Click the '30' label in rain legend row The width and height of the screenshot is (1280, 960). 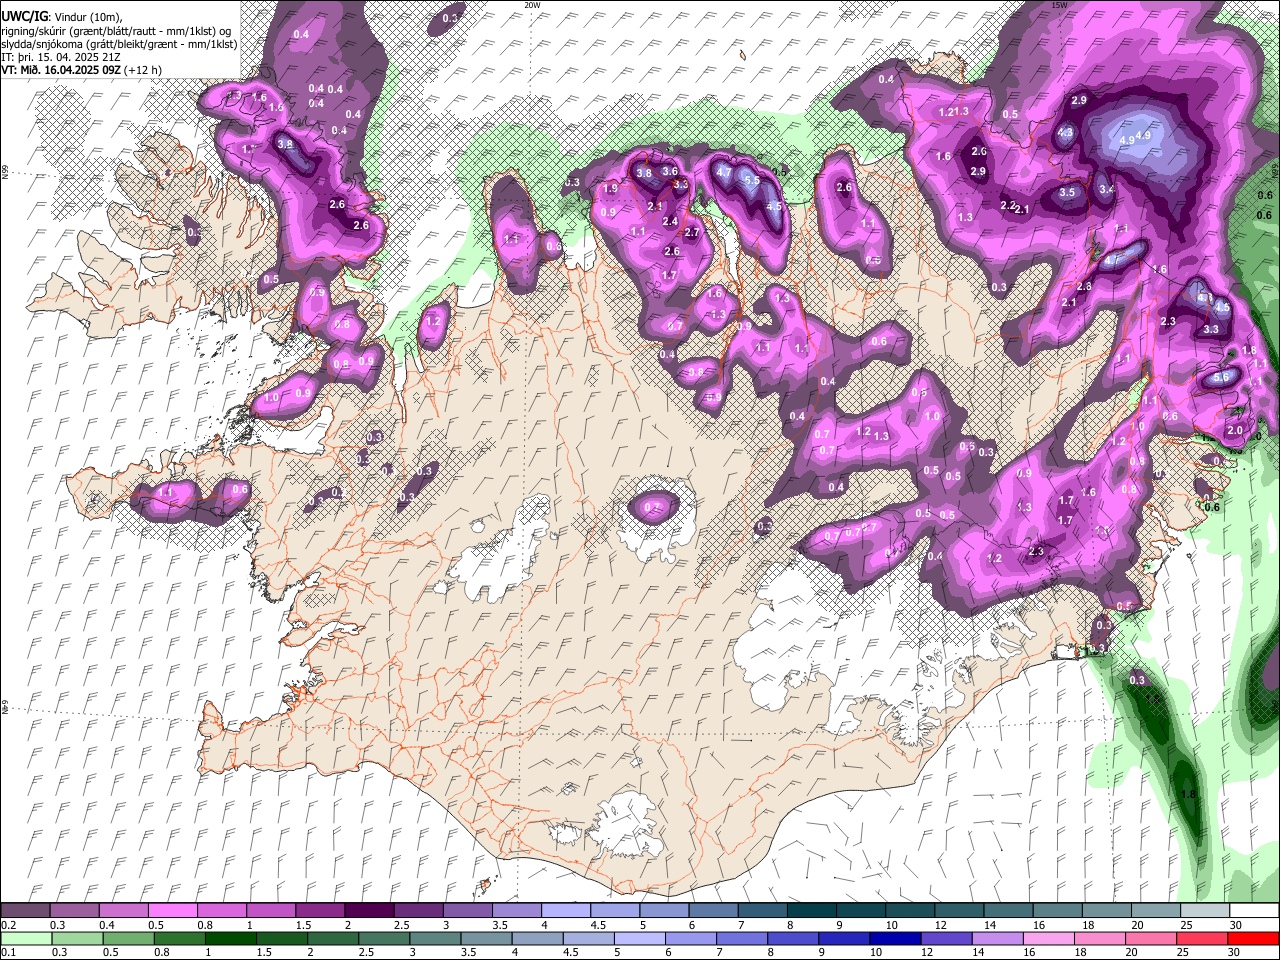[1236, 952]
